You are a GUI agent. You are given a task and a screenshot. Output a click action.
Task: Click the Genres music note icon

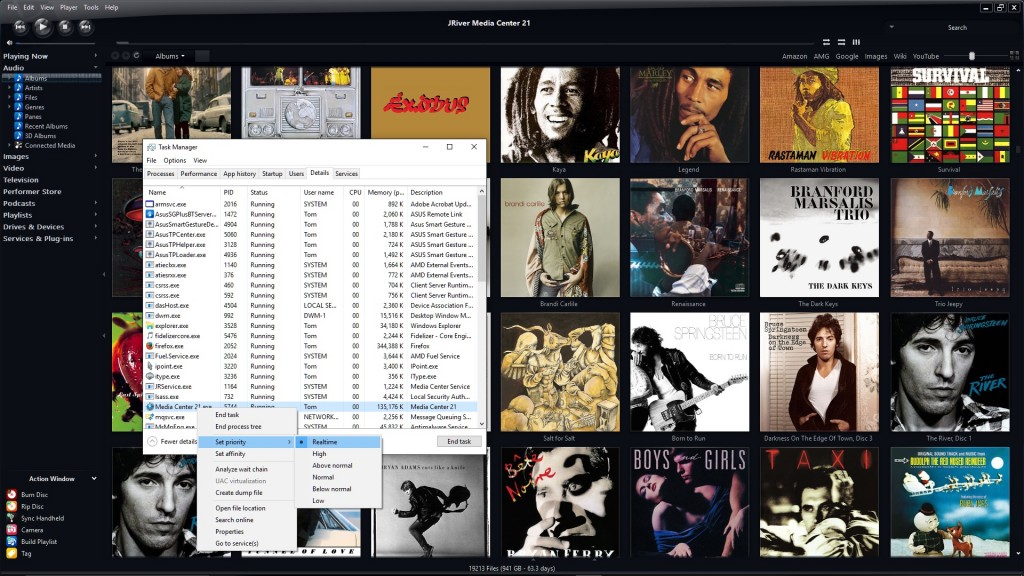pyautogui.click(x=19, y=106)
